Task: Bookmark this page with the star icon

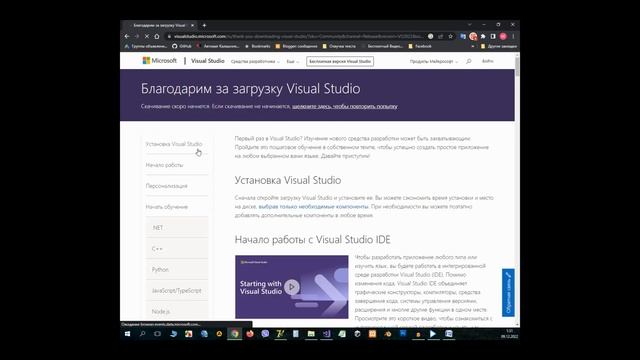Action: pos(451,36)
